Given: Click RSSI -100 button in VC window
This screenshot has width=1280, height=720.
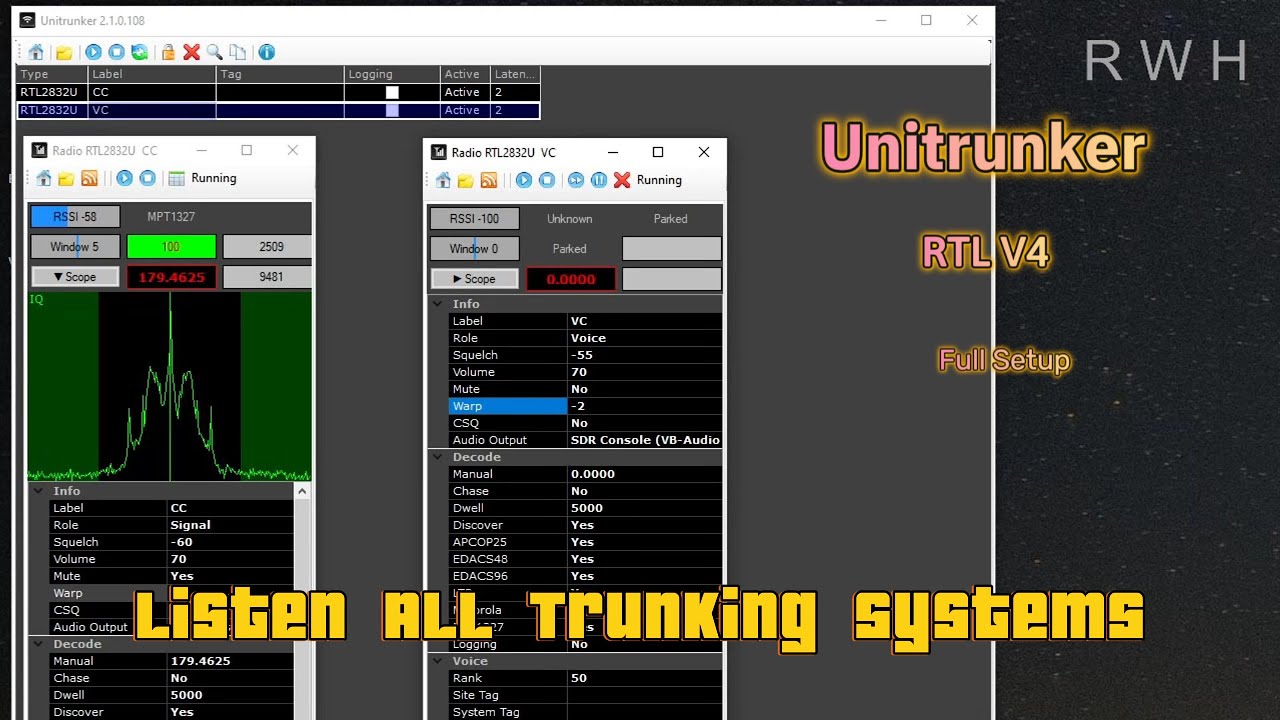Looking at the screenshot, I should tap(475, 219).
